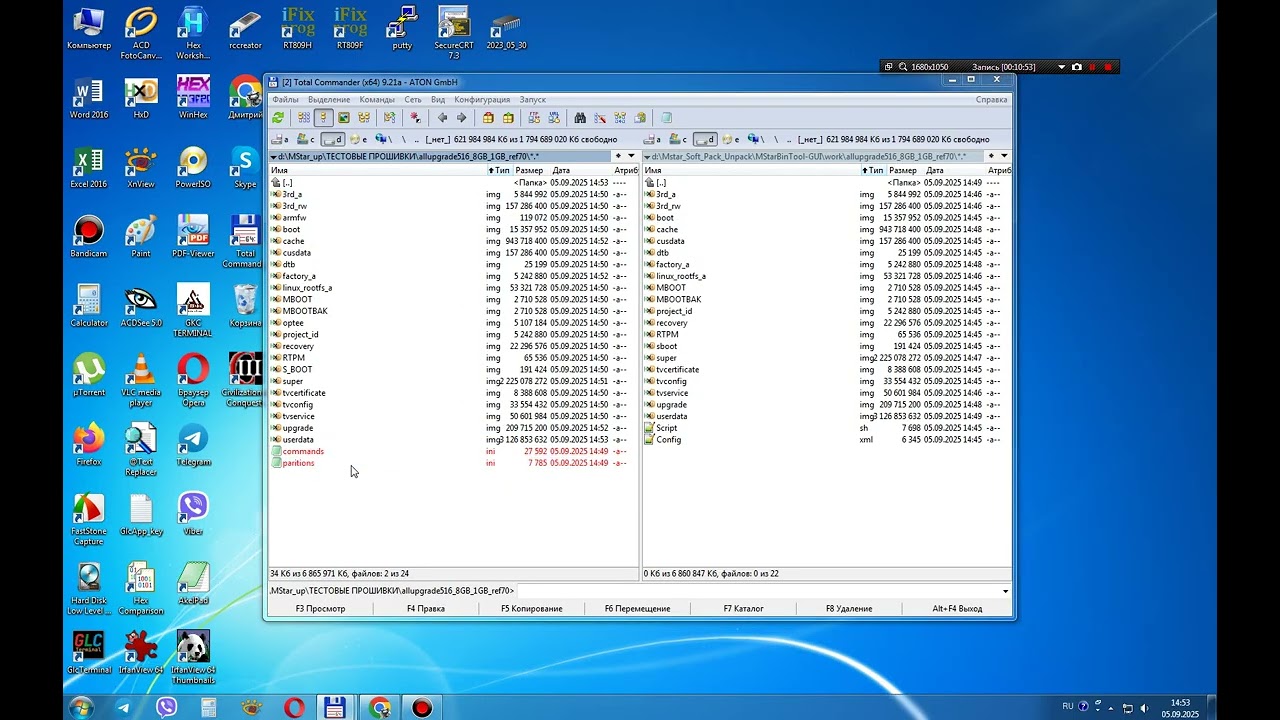Open Telegram in taskbar
Image resolution: width=1280 pixels, height=720 pixels.
tap(124, 708)
